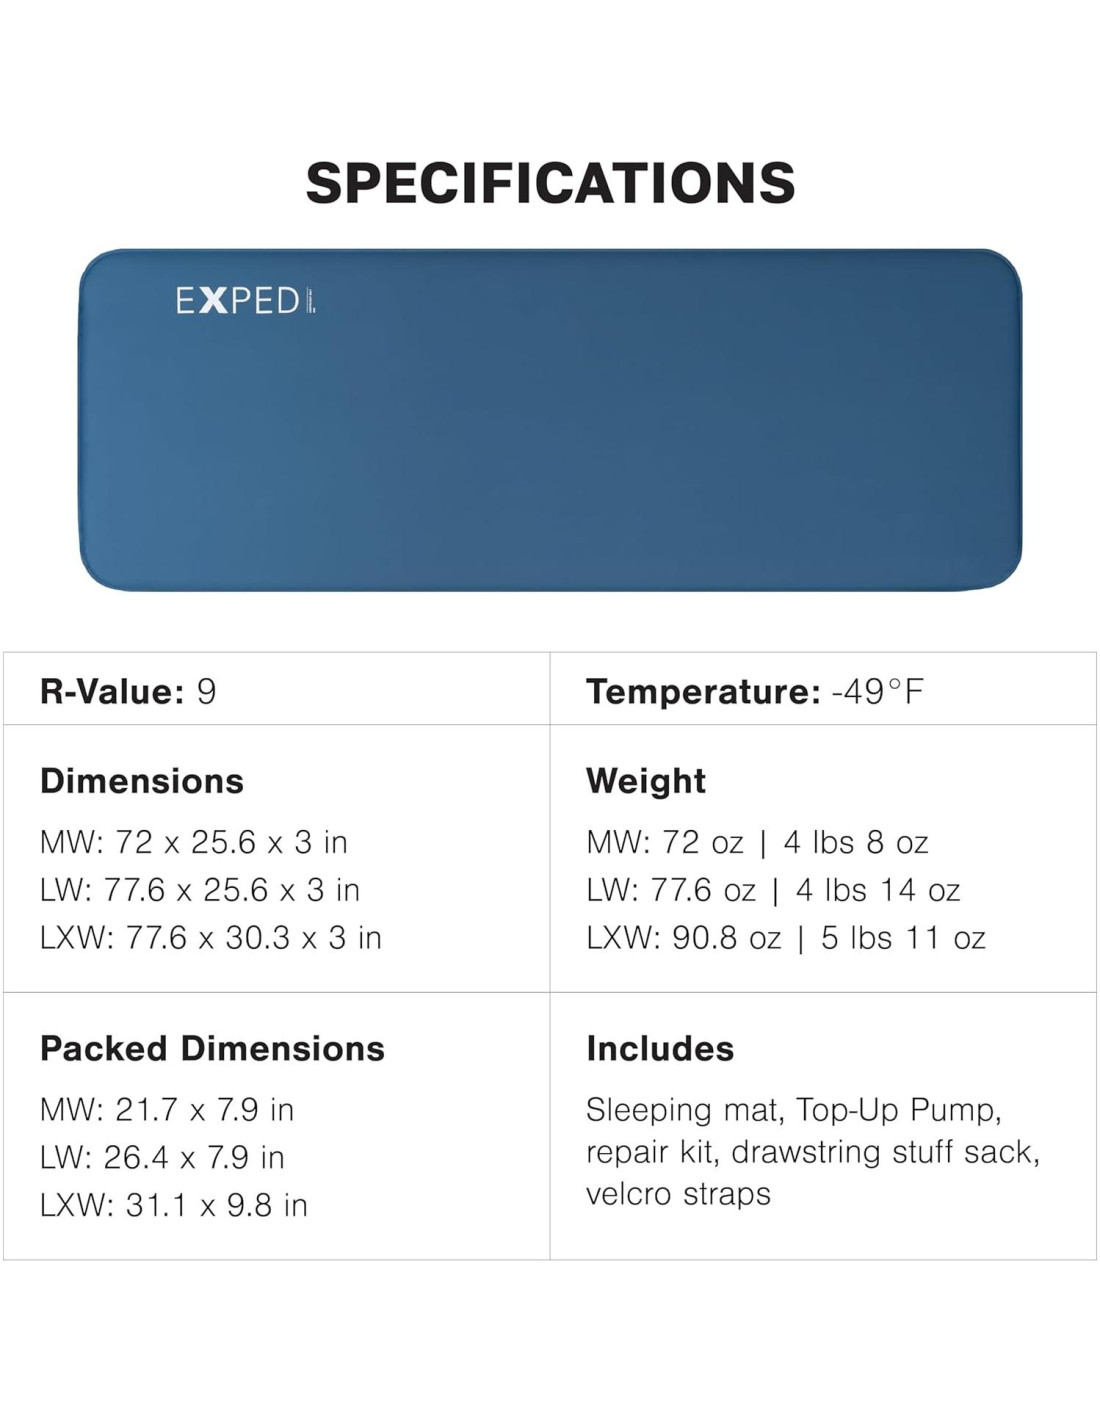Screen dimensions: 1100x1422
Task: Click the Dimensions heading
Action: pyautogui.click(x=142, y=781)
